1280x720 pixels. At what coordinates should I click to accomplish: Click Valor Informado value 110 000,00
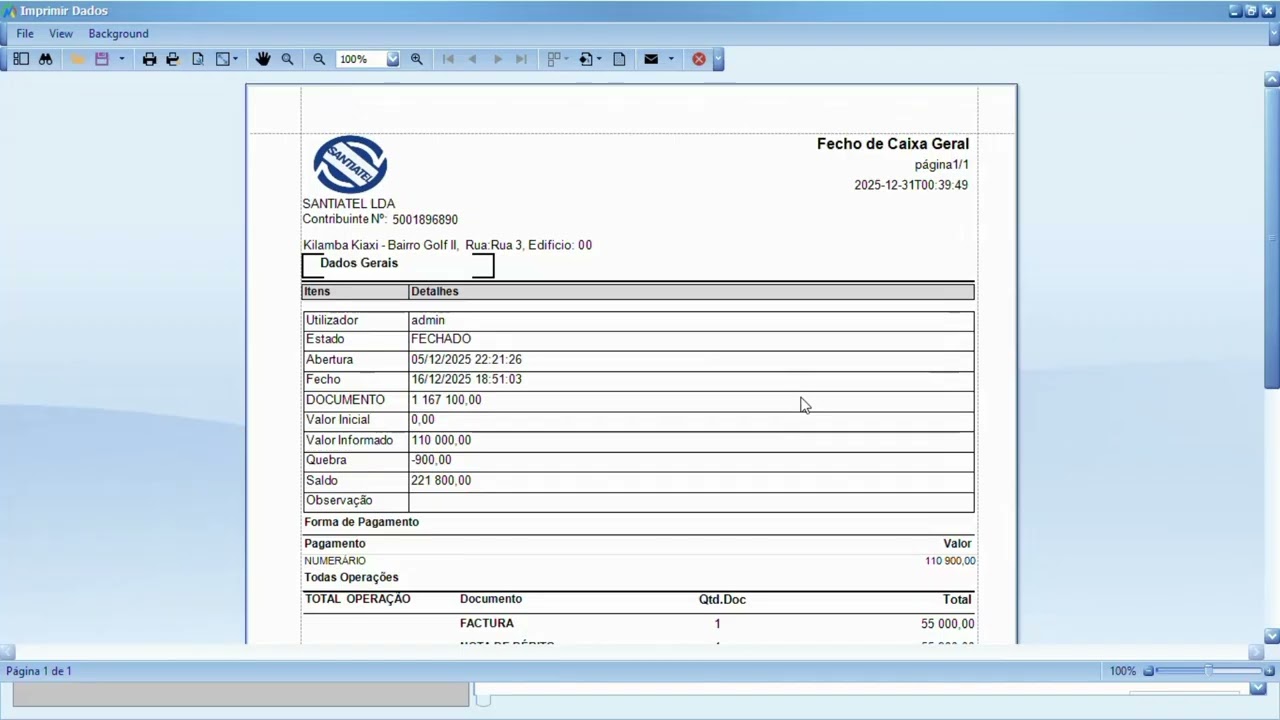pos(441,440)
